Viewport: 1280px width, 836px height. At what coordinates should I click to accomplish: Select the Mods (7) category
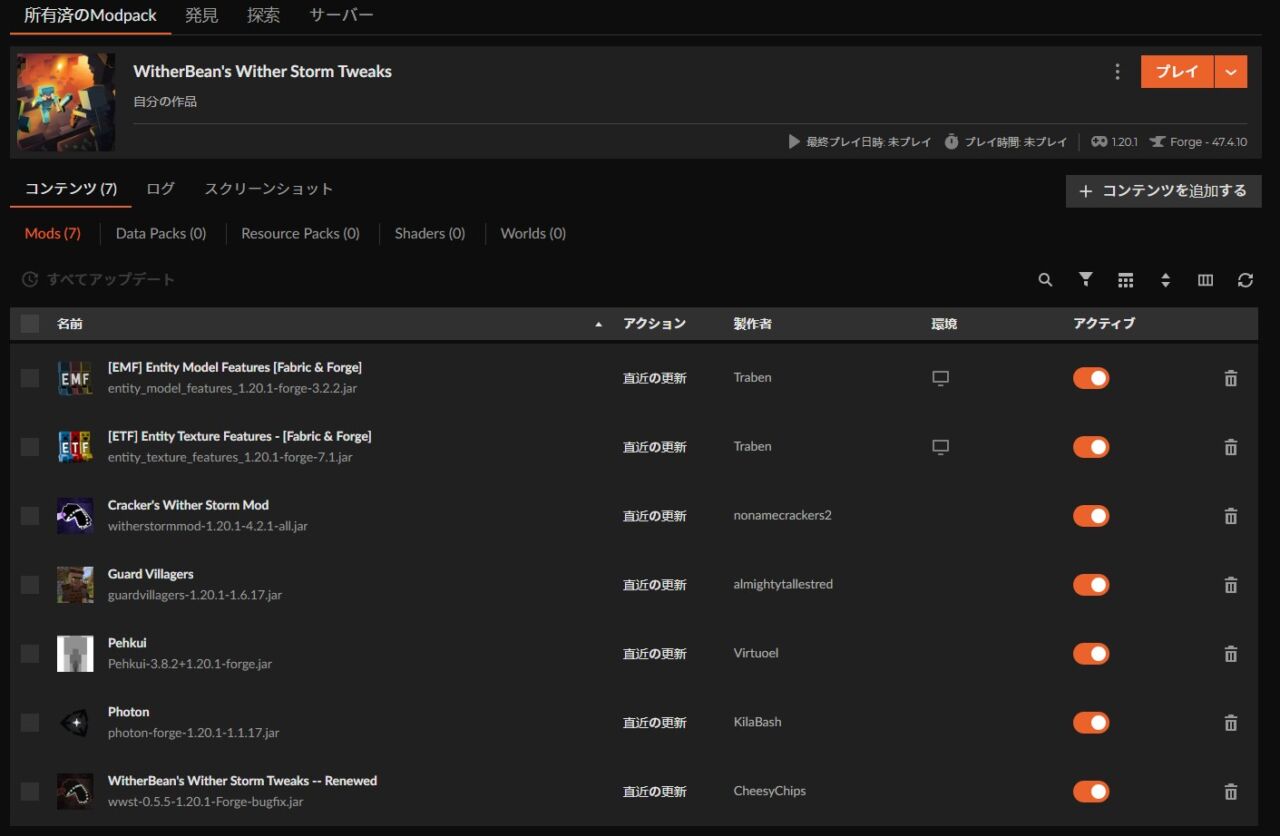[53, 233]
